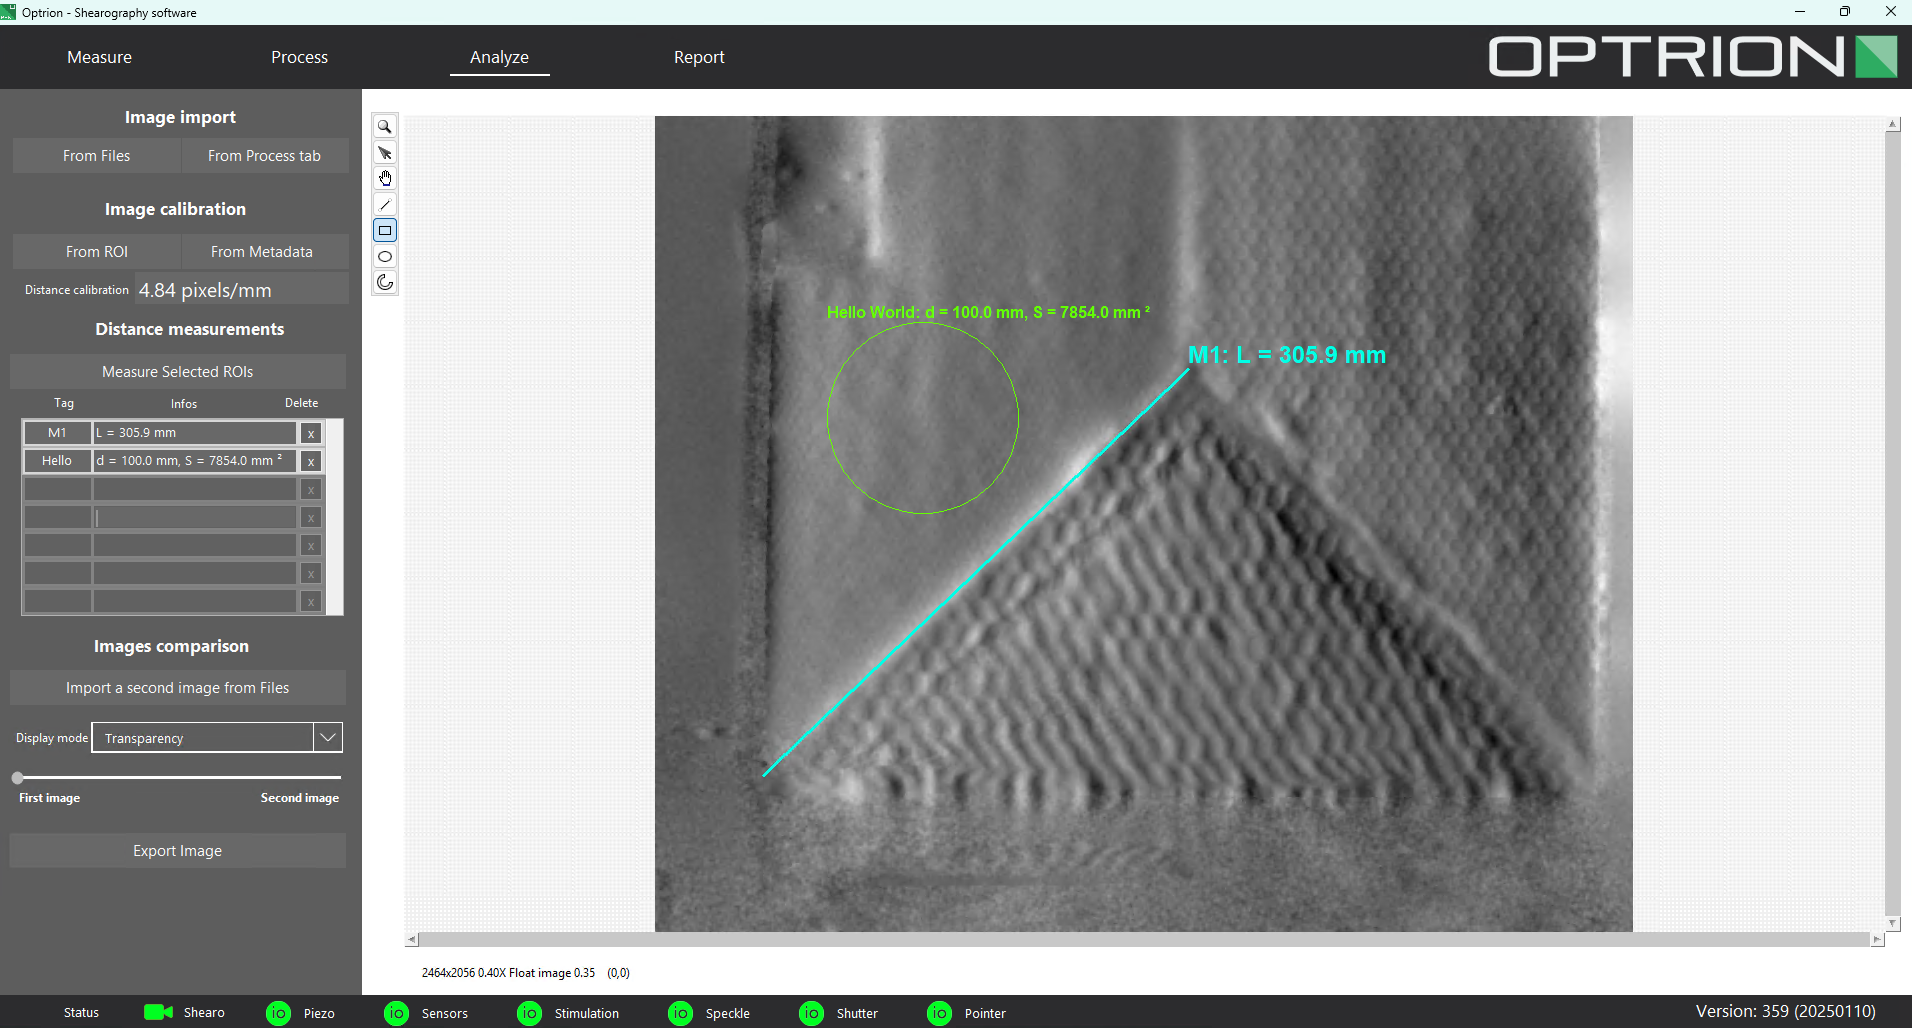Click the vertical scrollbar down arrow
This screenshot has height=1028, width=1912.
coord(1892,924)
